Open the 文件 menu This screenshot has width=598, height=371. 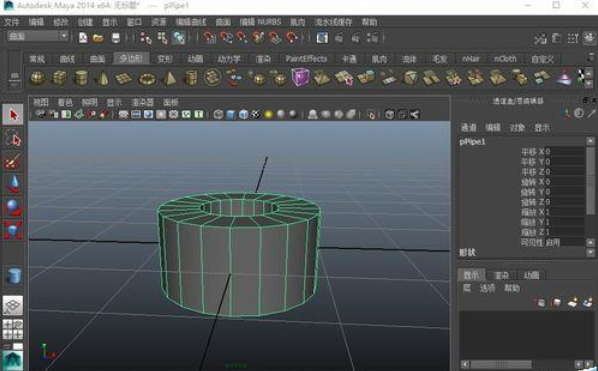point(11,22)
